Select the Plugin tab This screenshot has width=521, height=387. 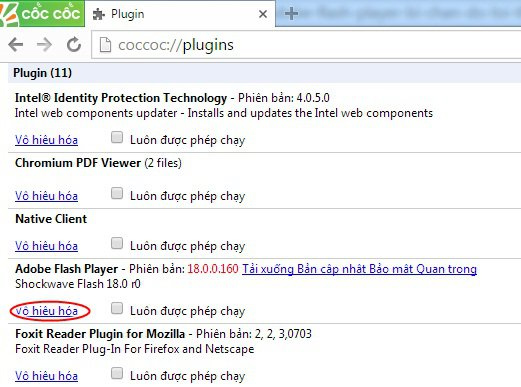point(180,14)
